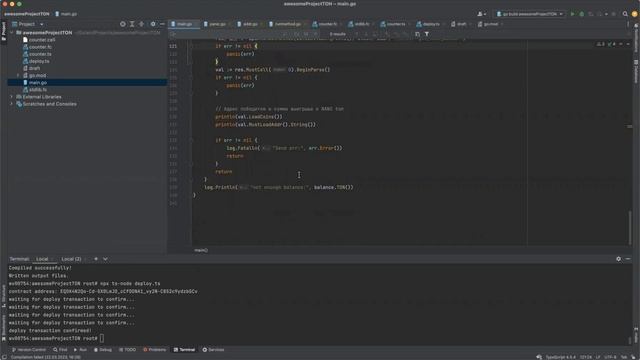Open the Bookmarks vertical sidebar tool button
The width and height of the screenshot is (640, 360).
[x=4, y=327]
